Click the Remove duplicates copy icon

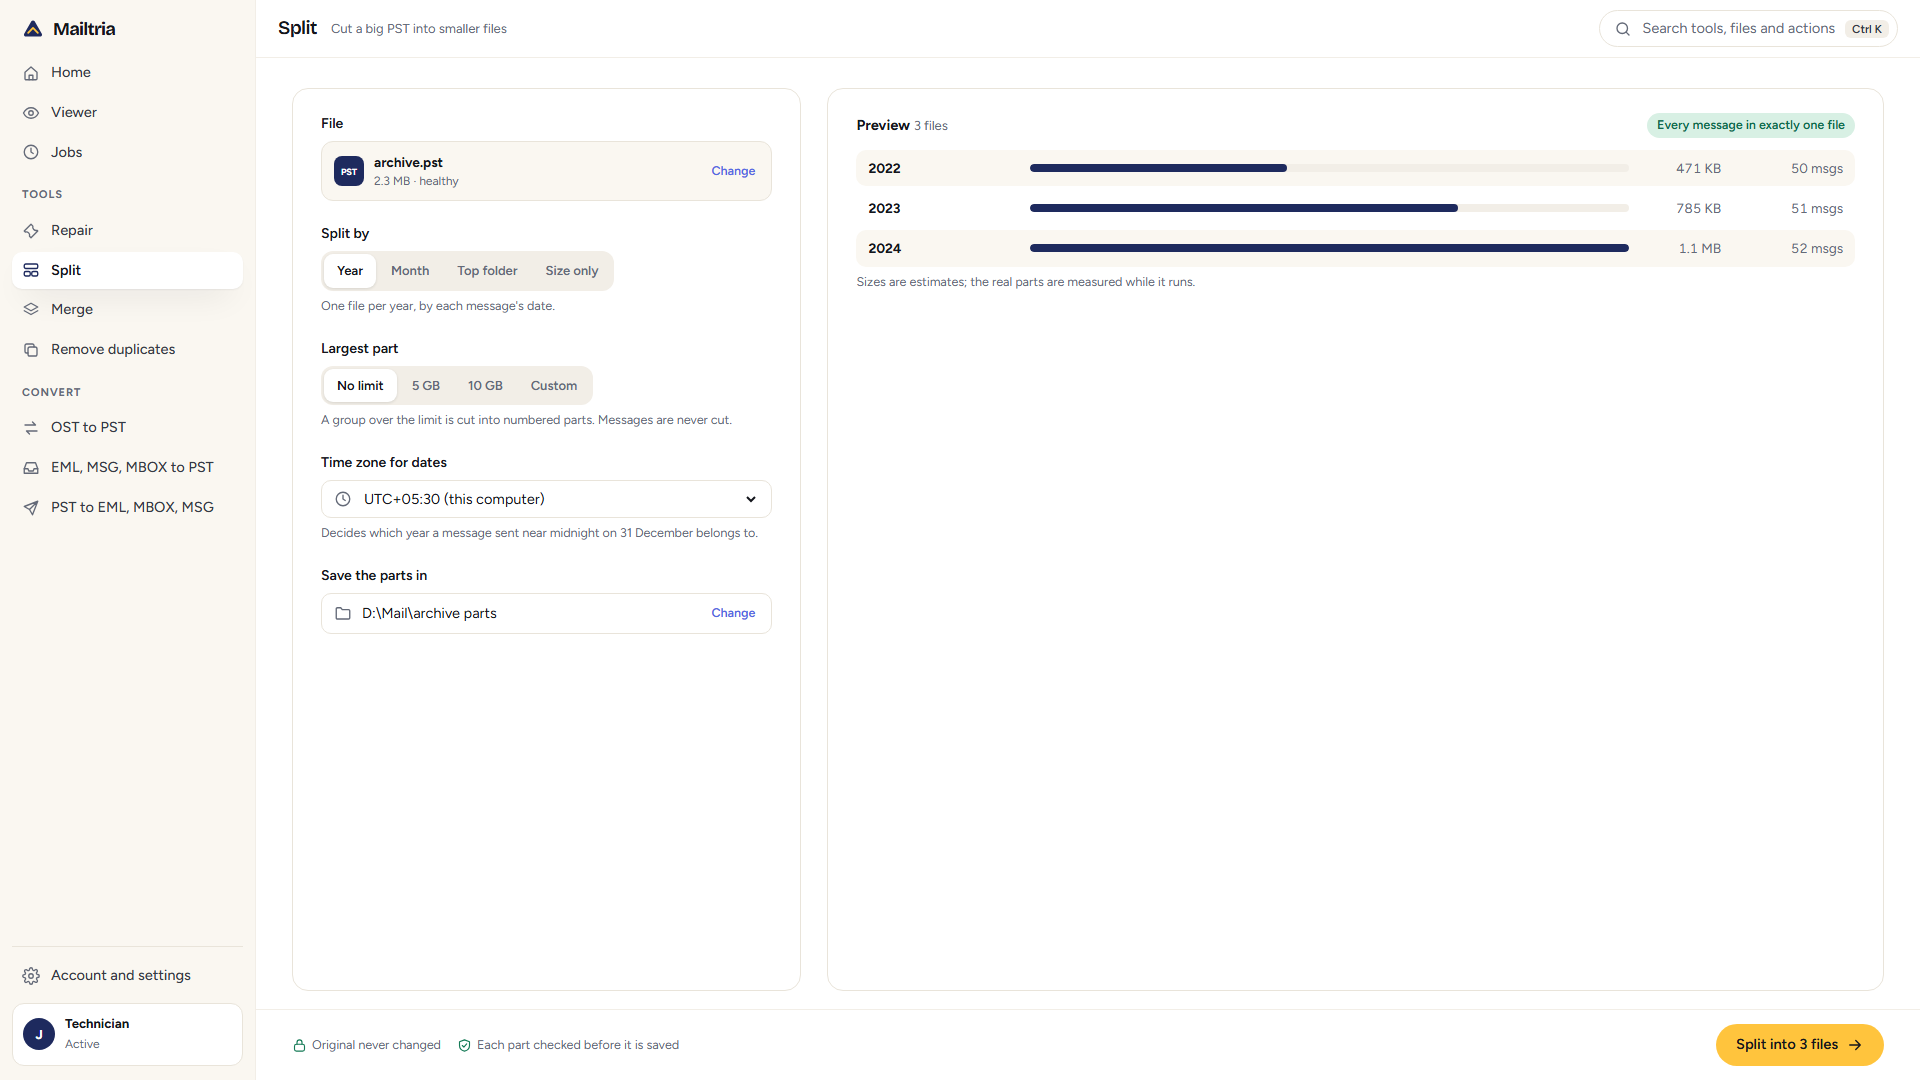click(31, 350)
